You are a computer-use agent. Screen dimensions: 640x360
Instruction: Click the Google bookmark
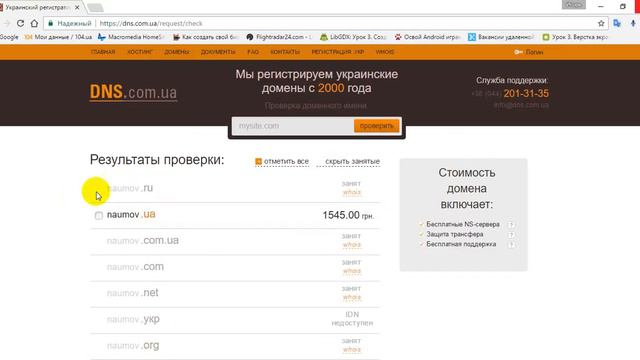point(9,37)
